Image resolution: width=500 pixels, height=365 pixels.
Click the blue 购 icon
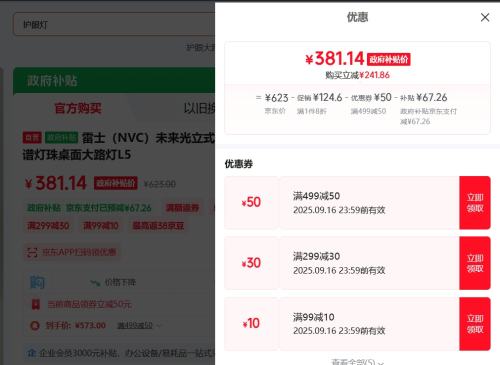coord(37,282)
